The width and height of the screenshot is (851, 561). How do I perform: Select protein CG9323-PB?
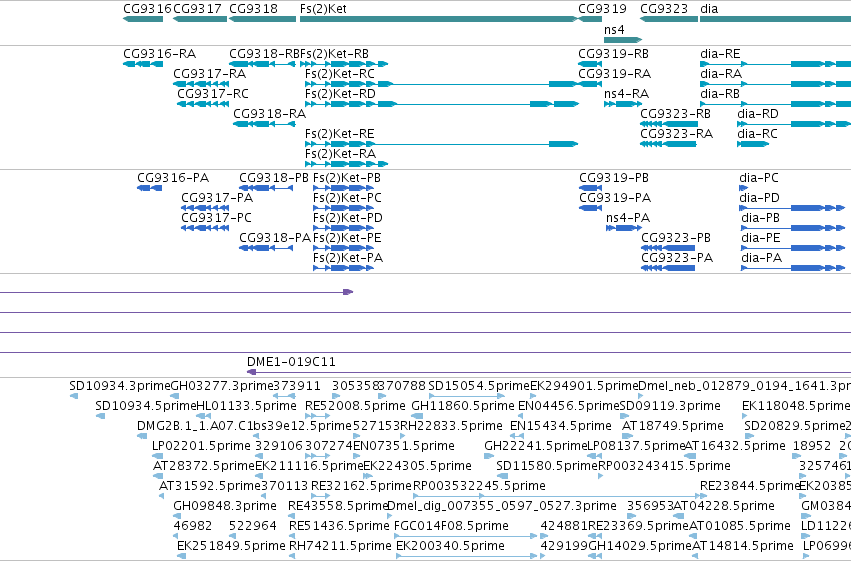click(x=669, y=248)
